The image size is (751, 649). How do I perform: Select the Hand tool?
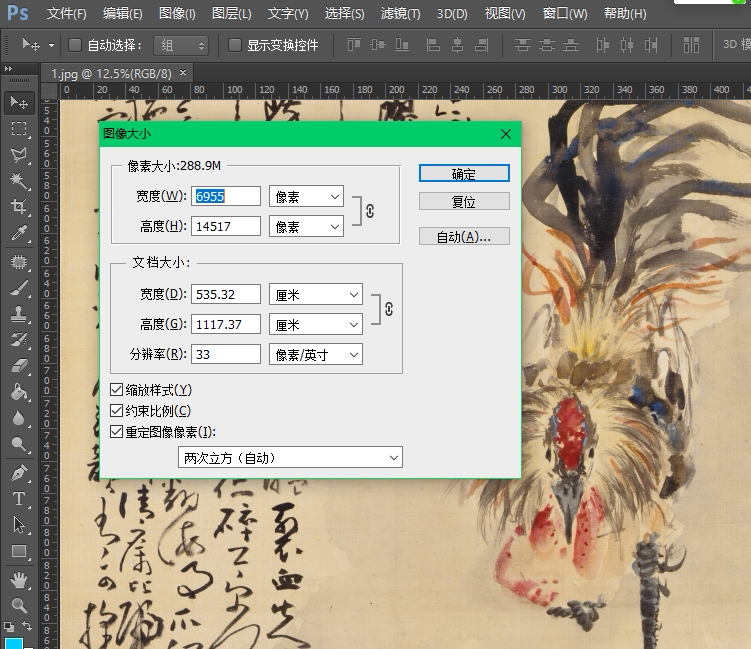(x=19, y=580)
